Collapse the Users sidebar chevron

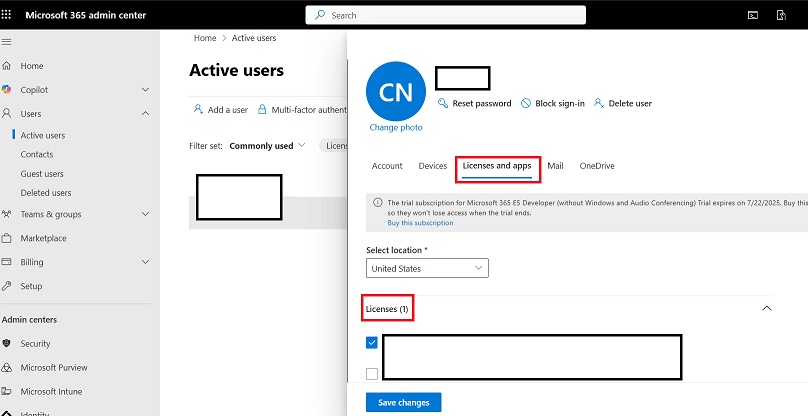[x=145, y=113]
